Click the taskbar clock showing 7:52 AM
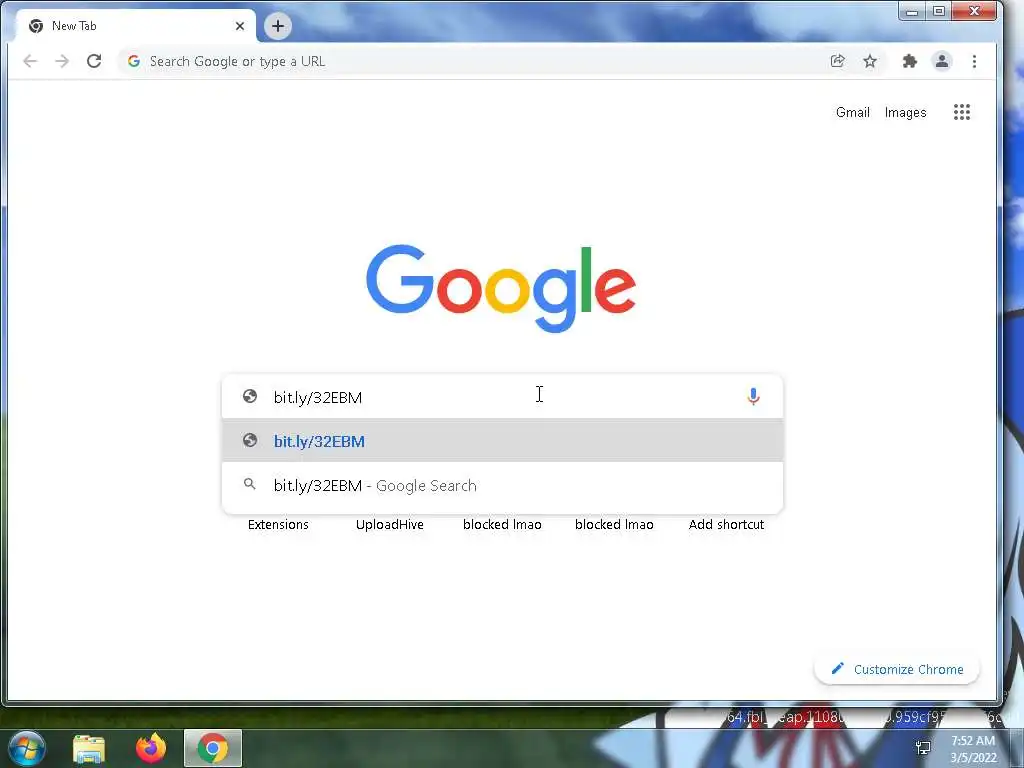Screen dimensions: 1024x768 click(973, 749)
